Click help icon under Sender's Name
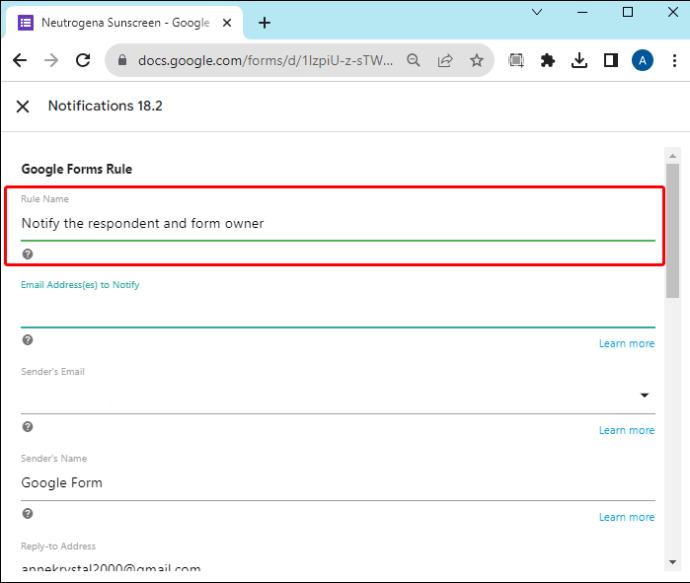 28,513
